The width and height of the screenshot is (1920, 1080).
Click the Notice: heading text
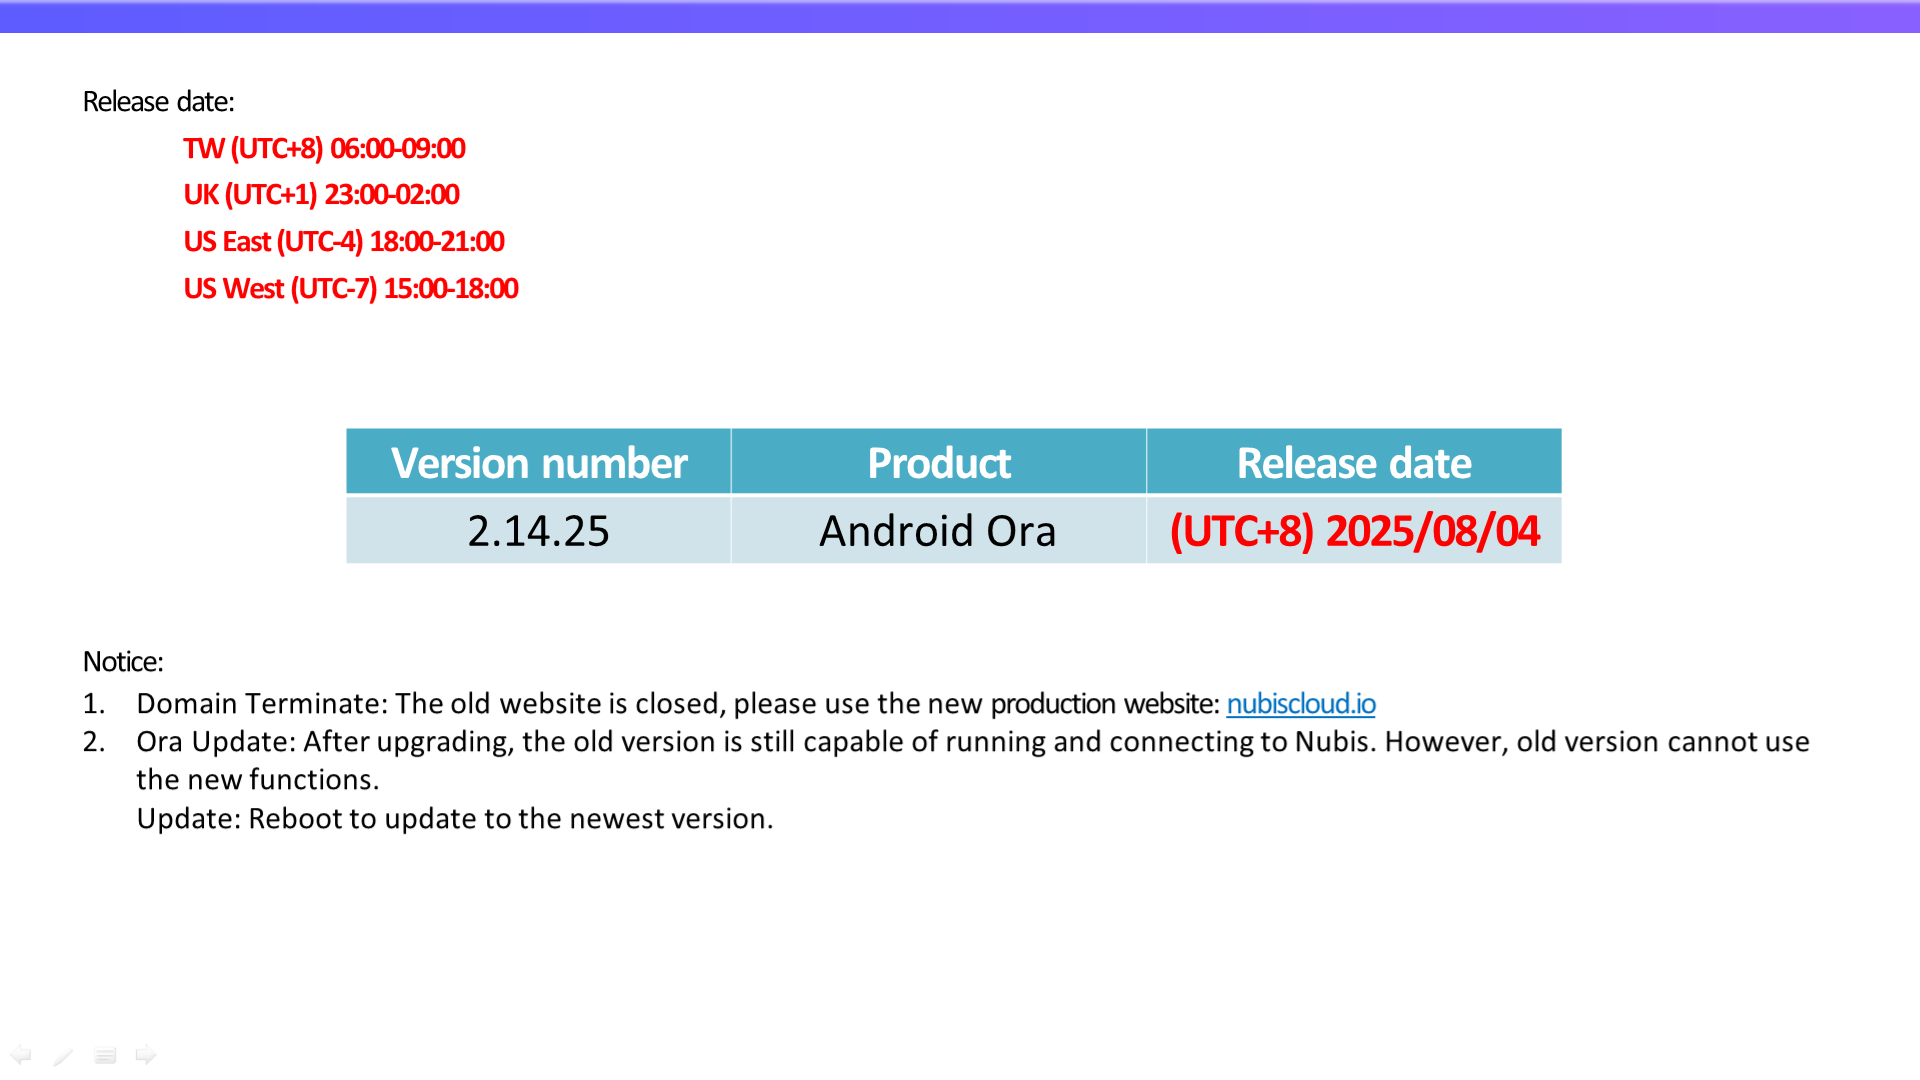122,662
